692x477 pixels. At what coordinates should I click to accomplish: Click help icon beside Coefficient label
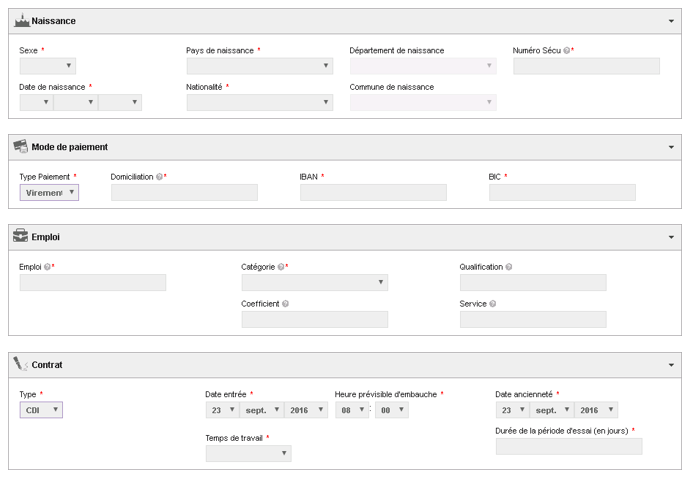click(286, 304)
